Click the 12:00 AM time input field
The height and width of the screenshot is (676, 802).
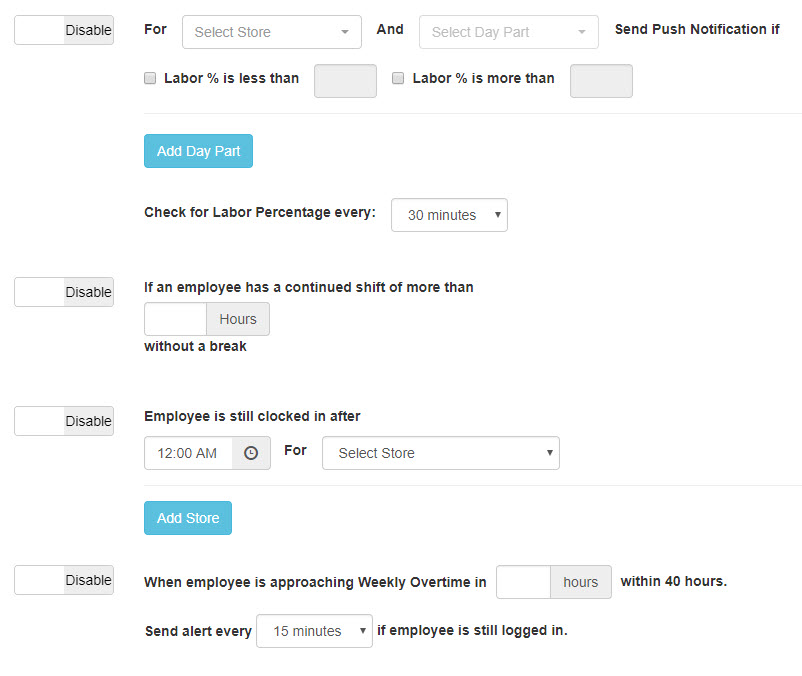pyautogui.click(x=189, y=453)
